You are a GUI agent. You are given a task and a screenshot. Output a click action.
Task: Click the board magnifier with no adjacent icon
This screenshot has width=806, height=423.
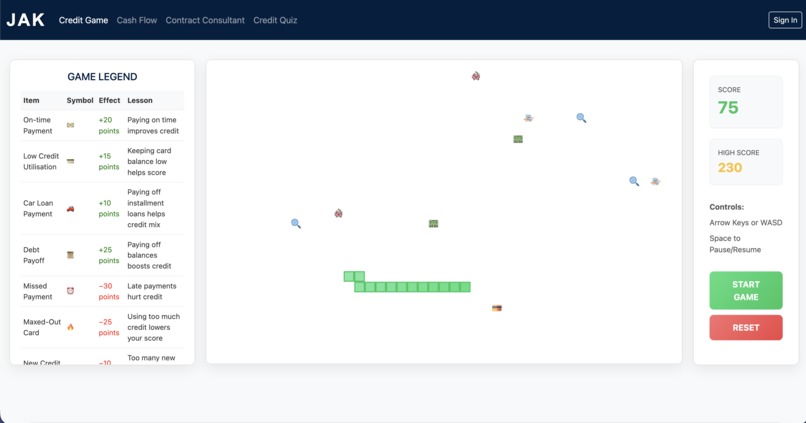pos(581,118)
